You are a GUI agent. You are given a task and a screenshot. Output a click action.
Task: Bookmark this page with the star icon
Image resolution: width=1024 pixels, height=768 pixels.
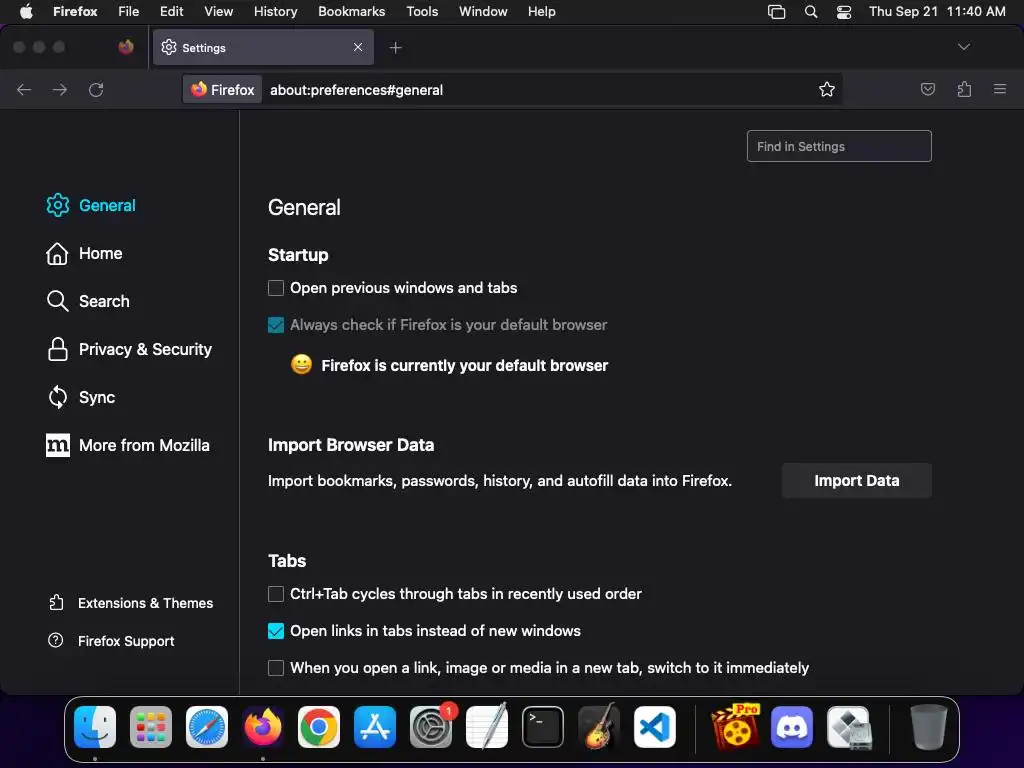click(827, 89)
